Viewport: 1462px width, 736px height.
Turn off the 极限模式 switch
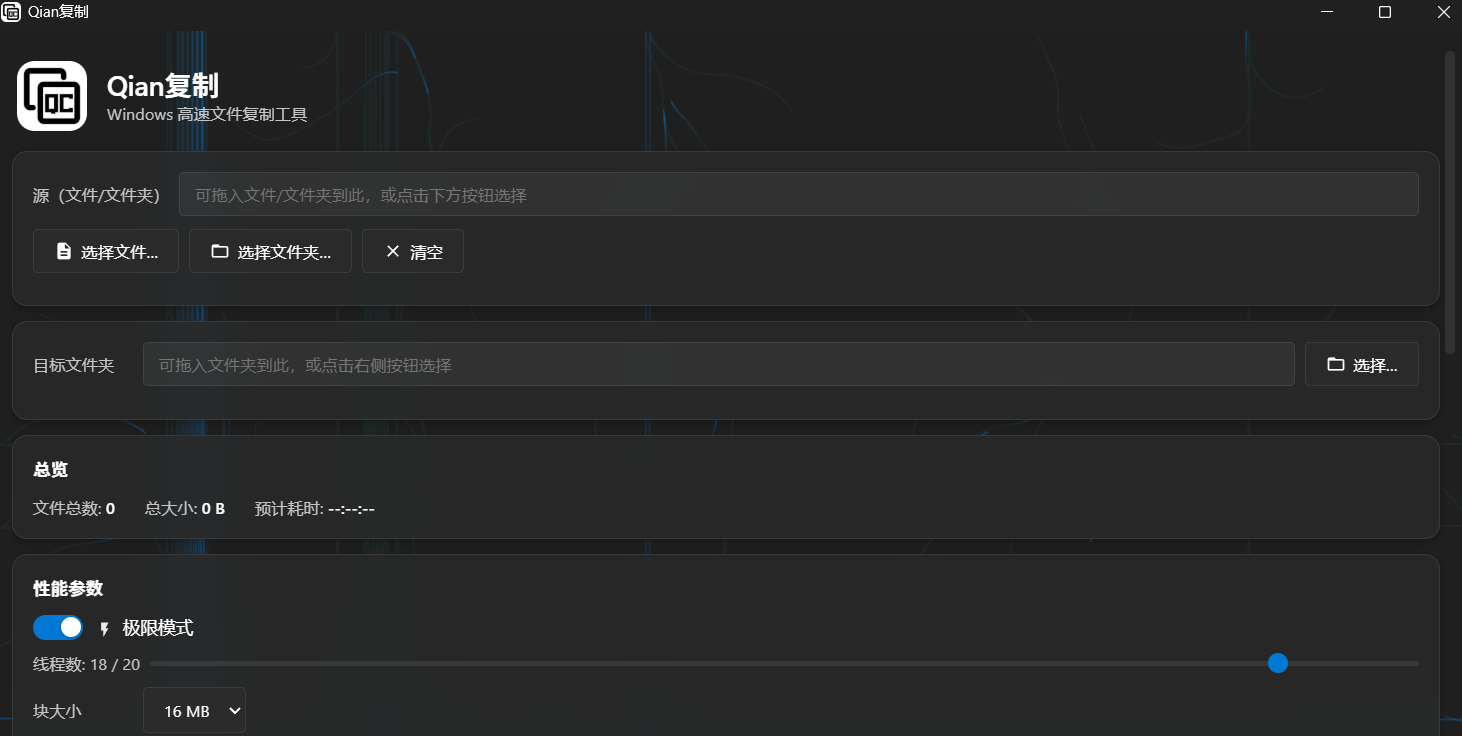click(58, 627)
